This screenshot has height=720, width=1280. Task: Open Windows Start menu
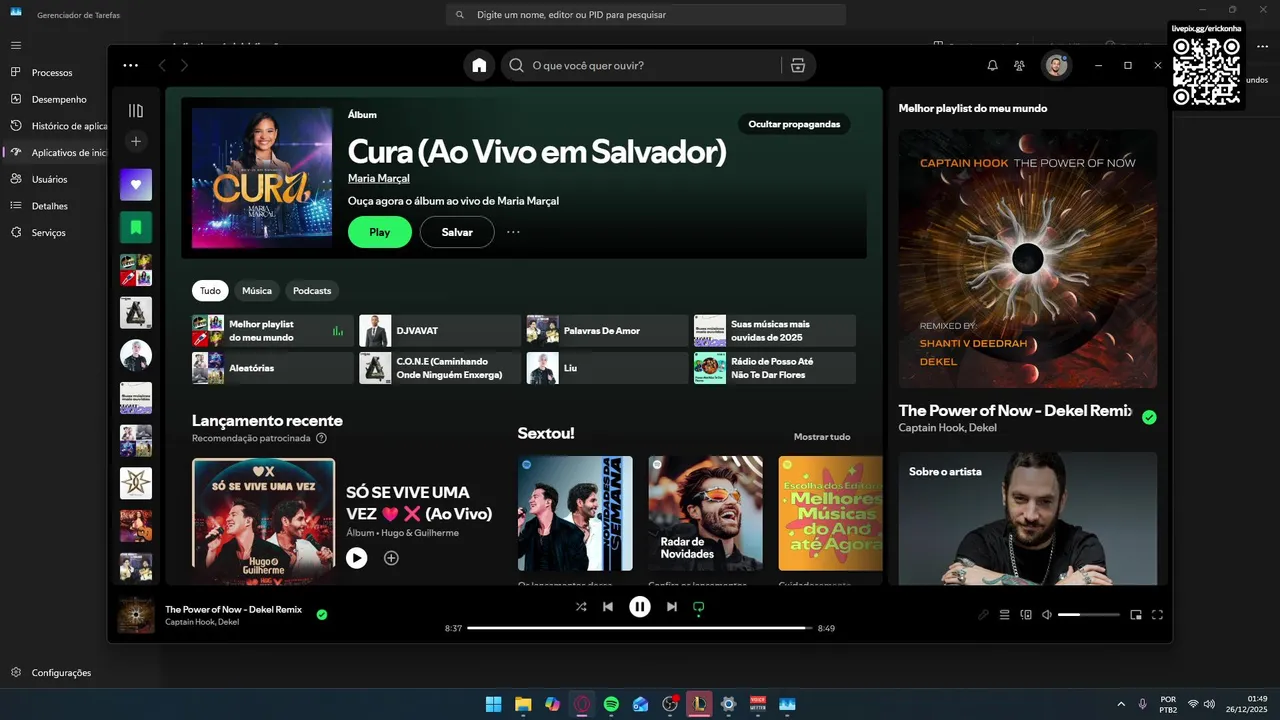pyautogui.click(x=493, y=704)
